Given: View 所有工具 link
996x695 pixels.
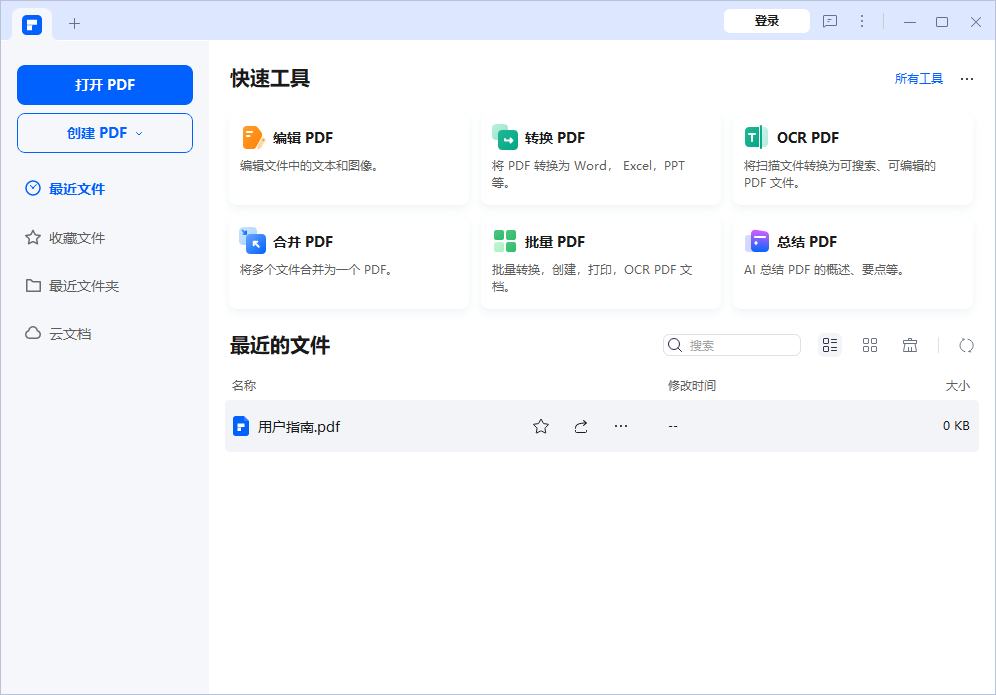Looking at the screenshot, I should (918, 78).
